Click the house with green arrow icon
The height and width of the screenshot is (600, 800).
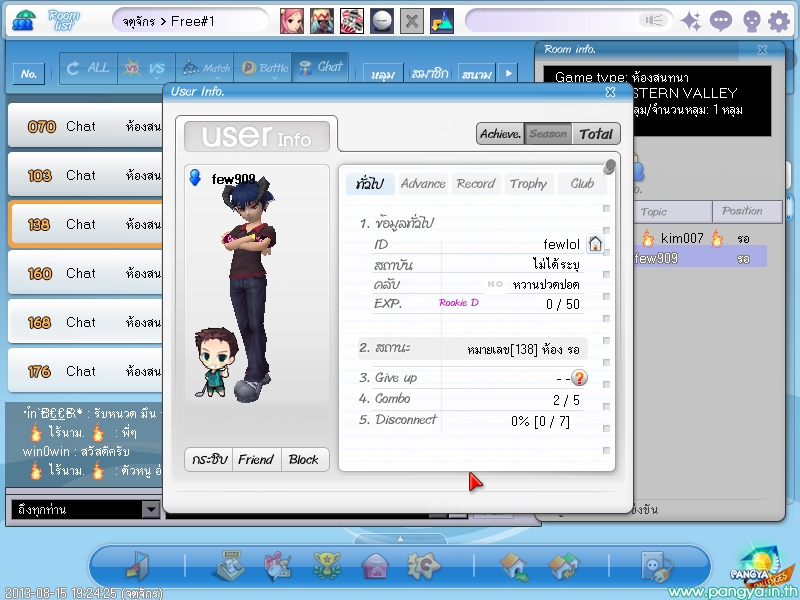pyautogui.click(x=514, y=567)
